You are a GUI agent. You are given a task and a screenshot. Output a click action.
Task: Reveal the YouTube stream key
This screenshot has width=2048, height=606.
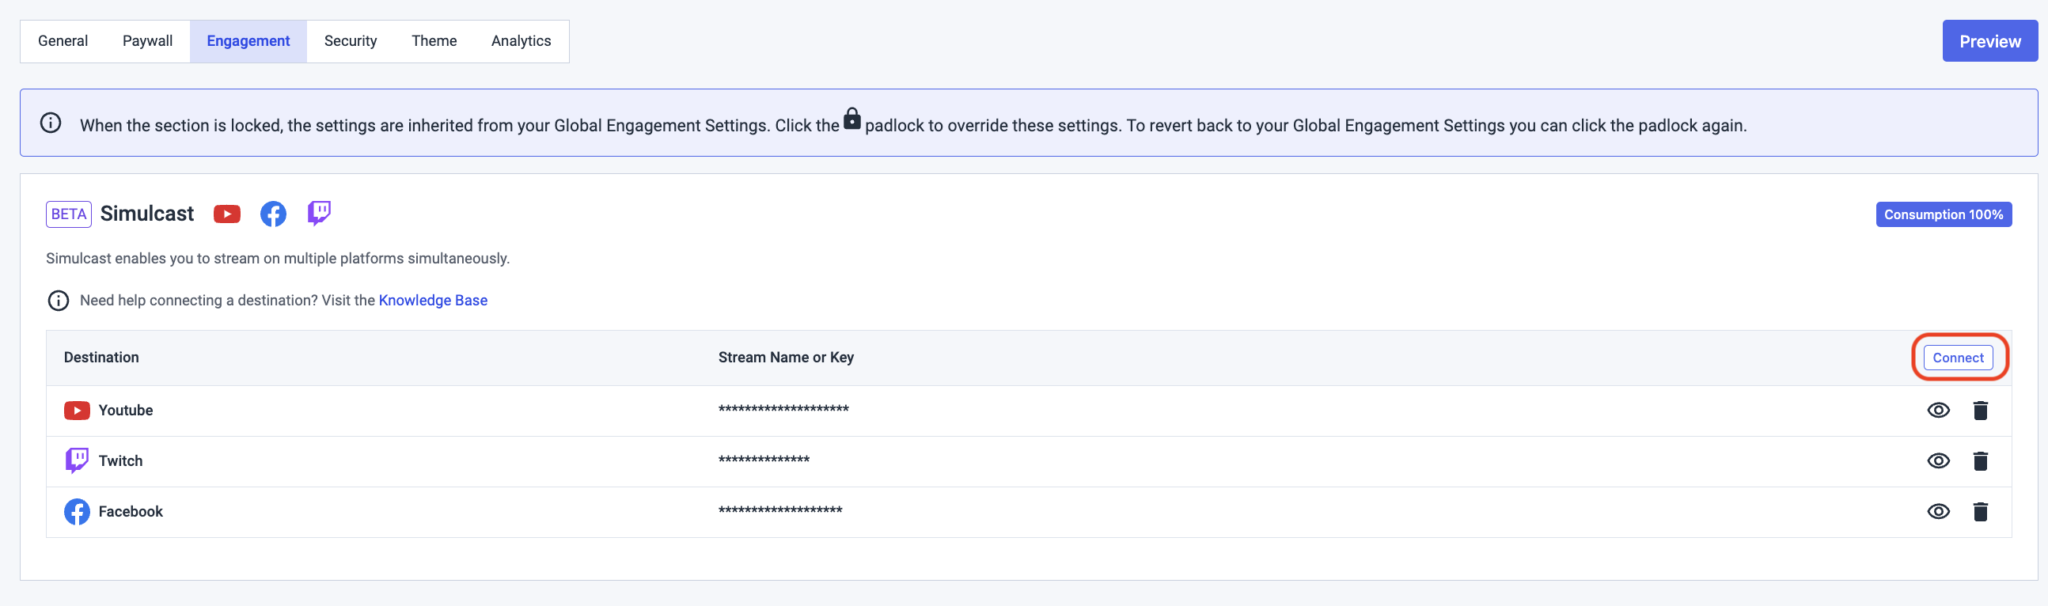tap(1938, 409)
